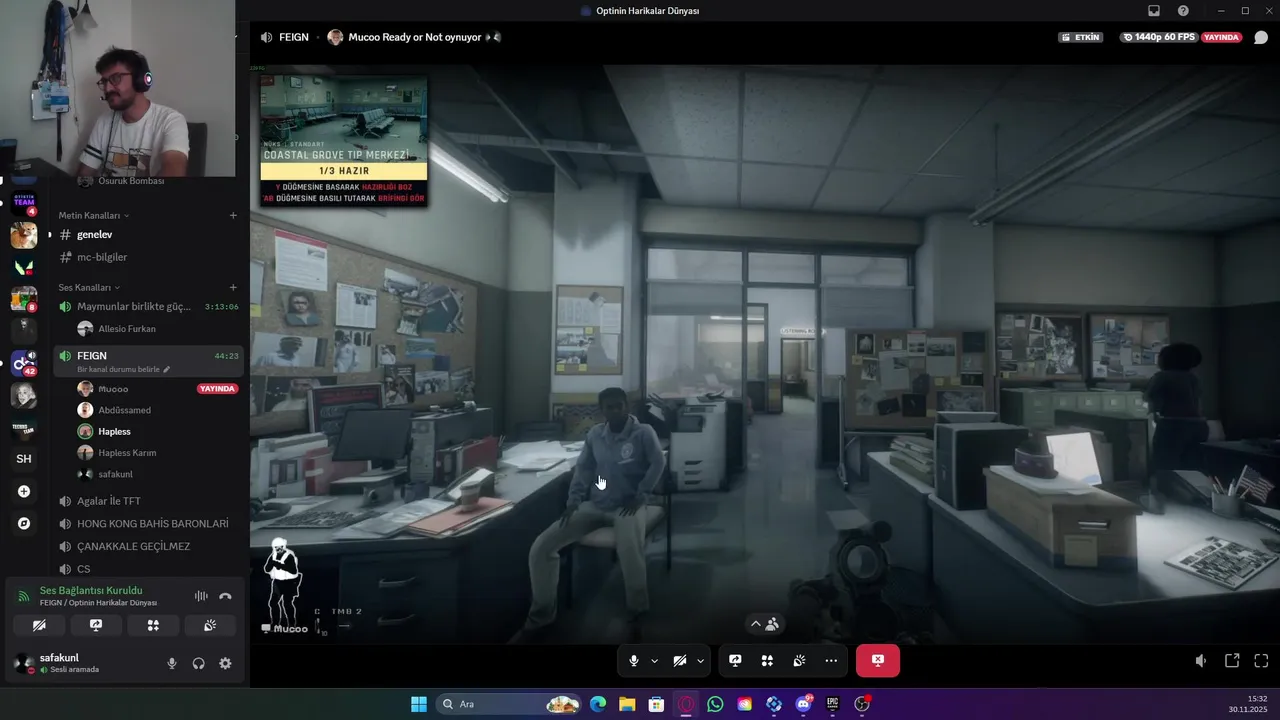Expand participants list above stream controls

765,624
